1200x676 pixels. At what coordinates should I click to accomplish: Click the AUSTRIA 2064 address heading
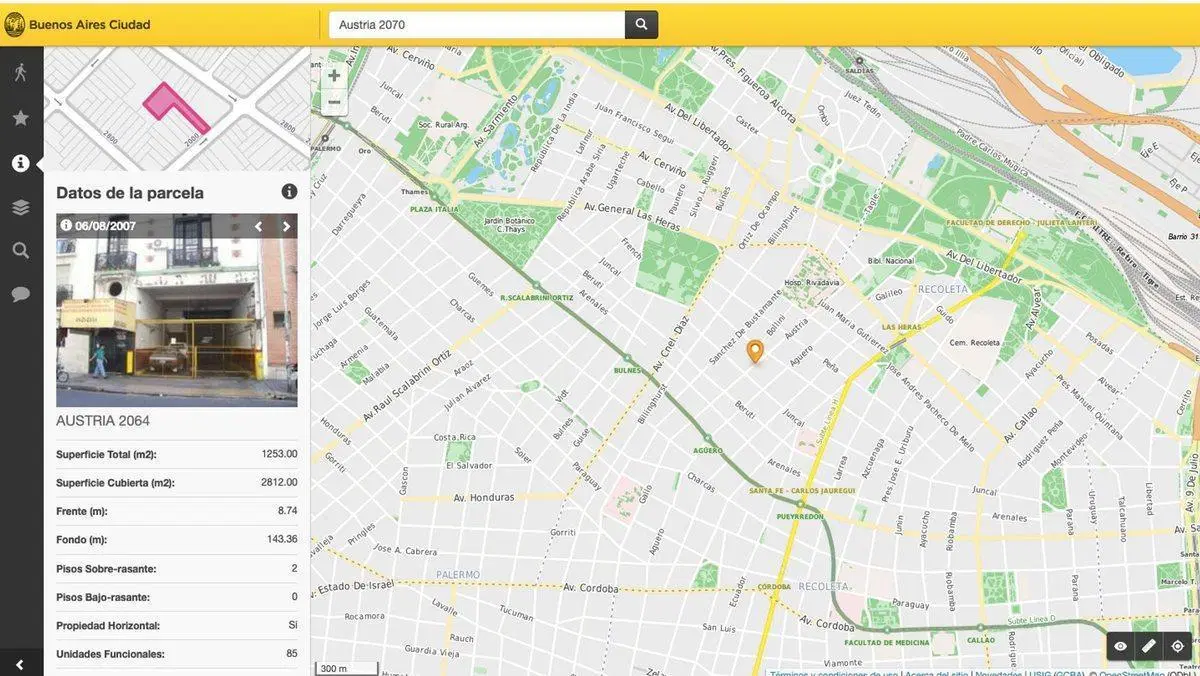103,421
